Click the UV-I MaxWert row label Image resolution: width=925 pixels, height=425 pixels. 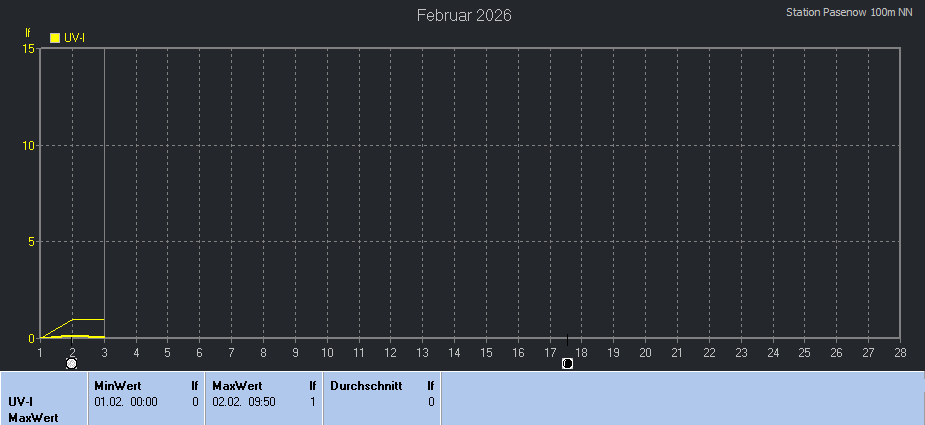coord(30,409)
